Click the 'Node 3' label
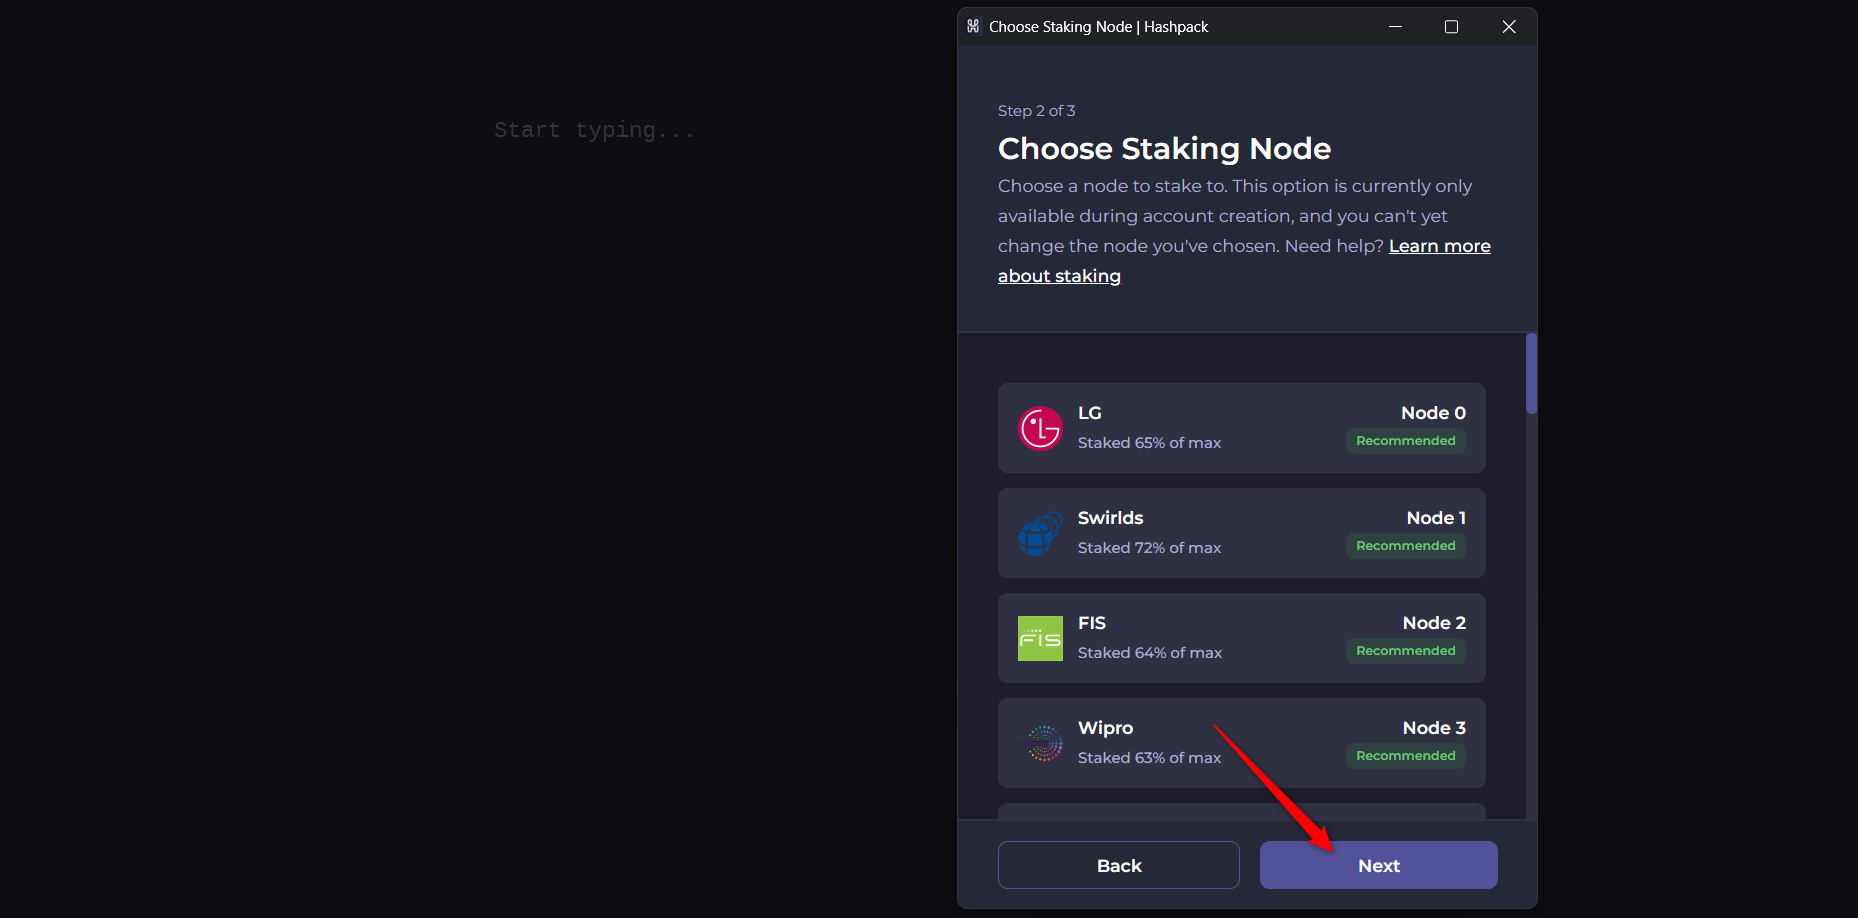This screenshot has height=918, width=1858. point(1434,728)
